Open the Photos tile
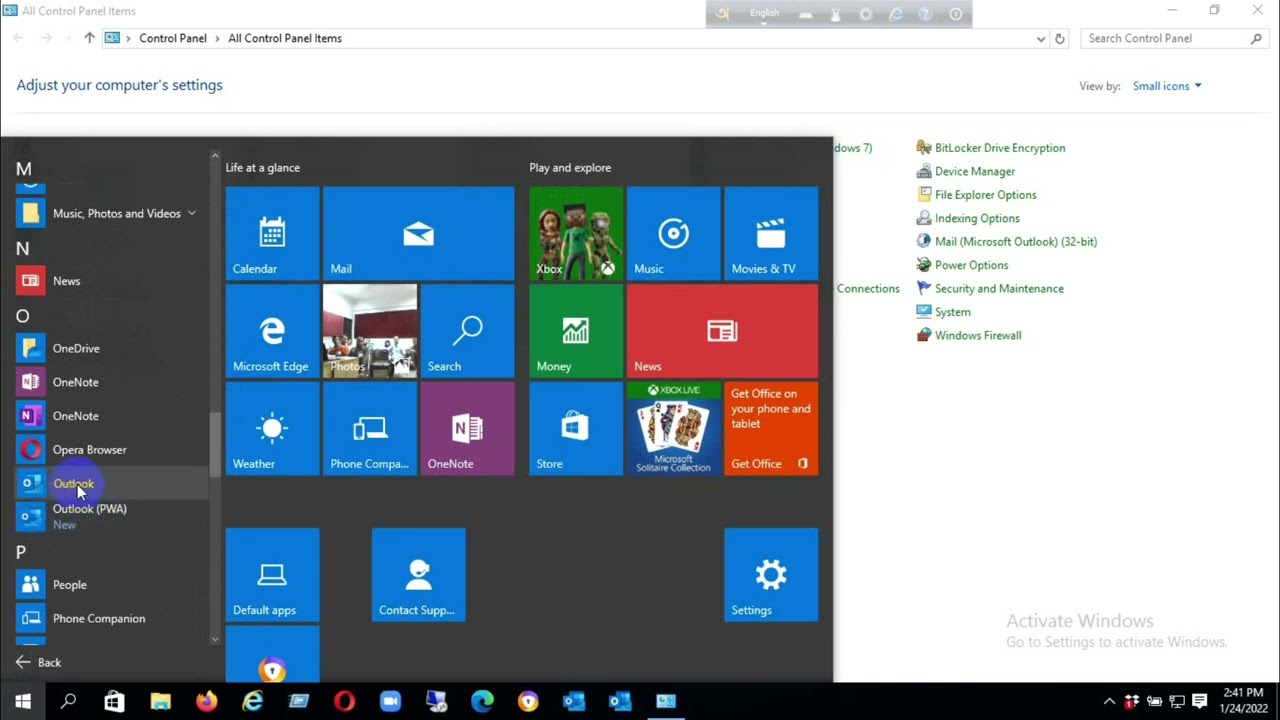This screenshot has width=1280, height=720. (x=370, y=331)
